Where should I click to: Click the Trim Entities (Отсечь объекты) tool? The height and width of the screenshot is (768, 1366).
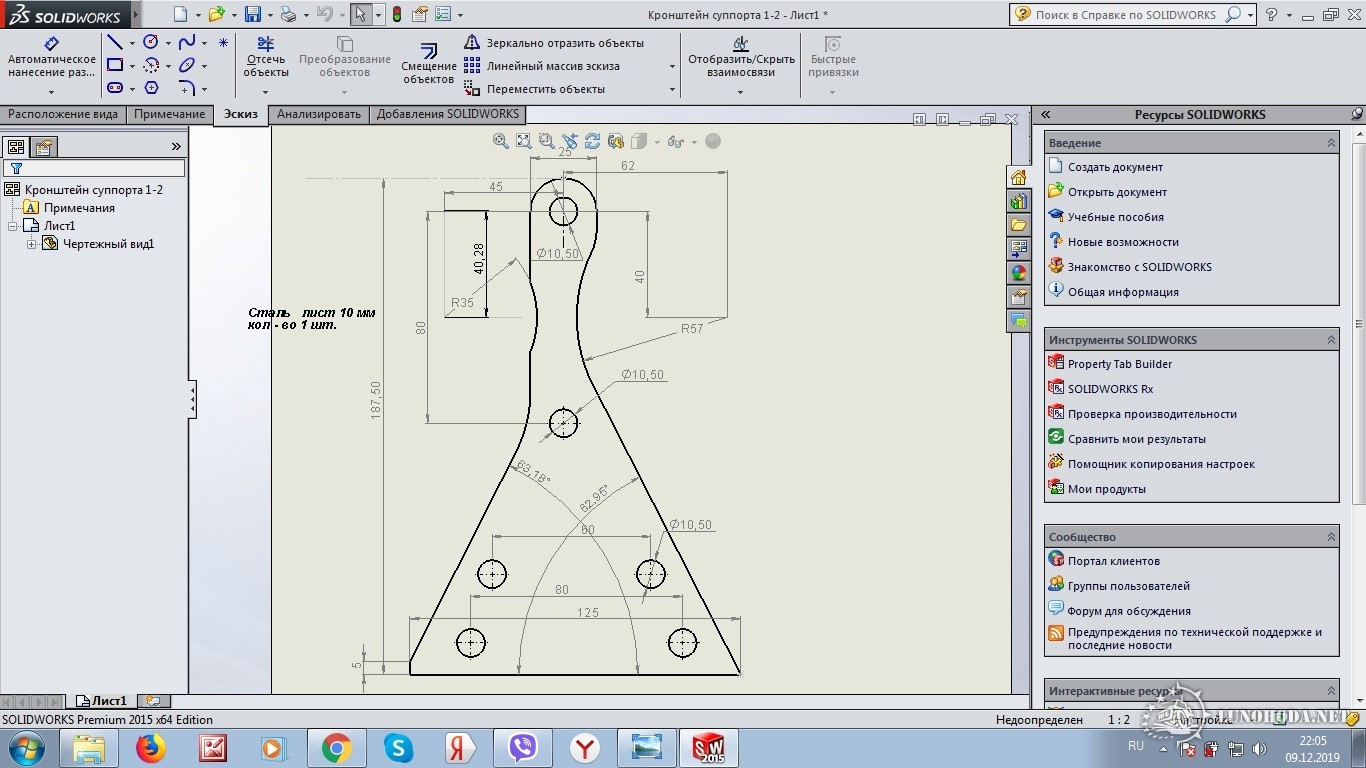pyautogui.click(x=265, y=58)
